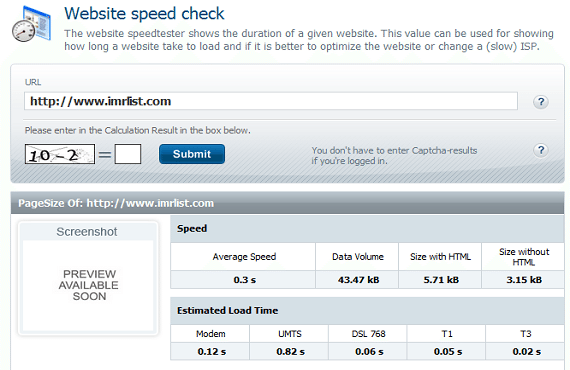Select the 0.05 s T1 value

448,351
